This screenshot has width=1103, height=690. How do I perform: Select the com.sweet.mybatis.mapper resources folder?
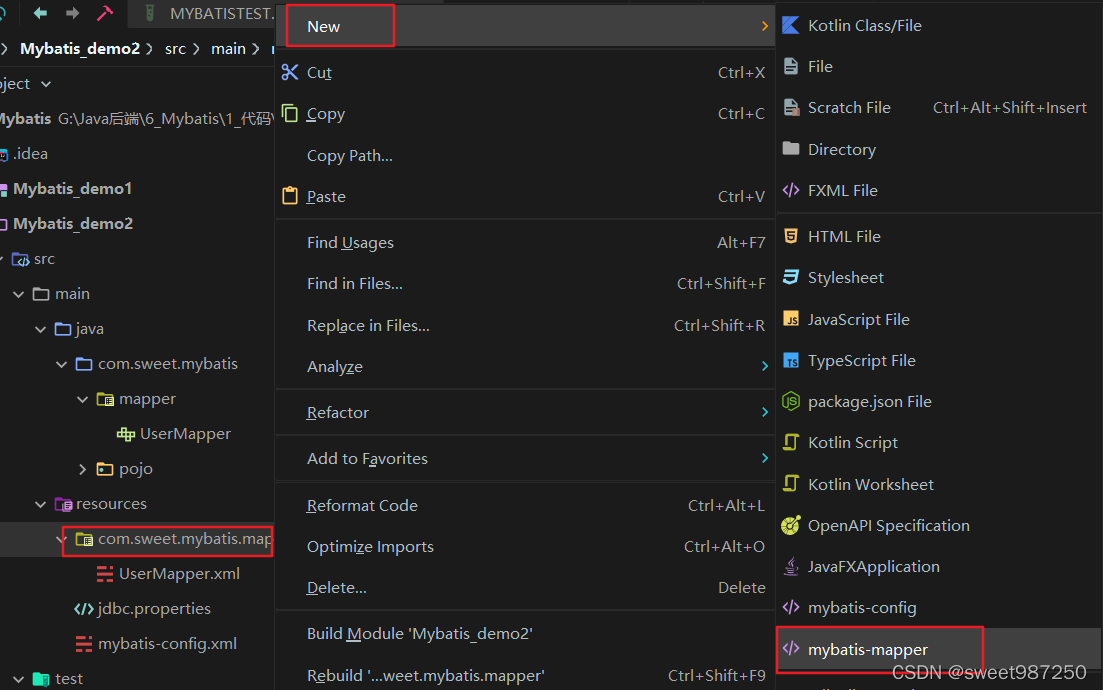[x=137, y=539]
